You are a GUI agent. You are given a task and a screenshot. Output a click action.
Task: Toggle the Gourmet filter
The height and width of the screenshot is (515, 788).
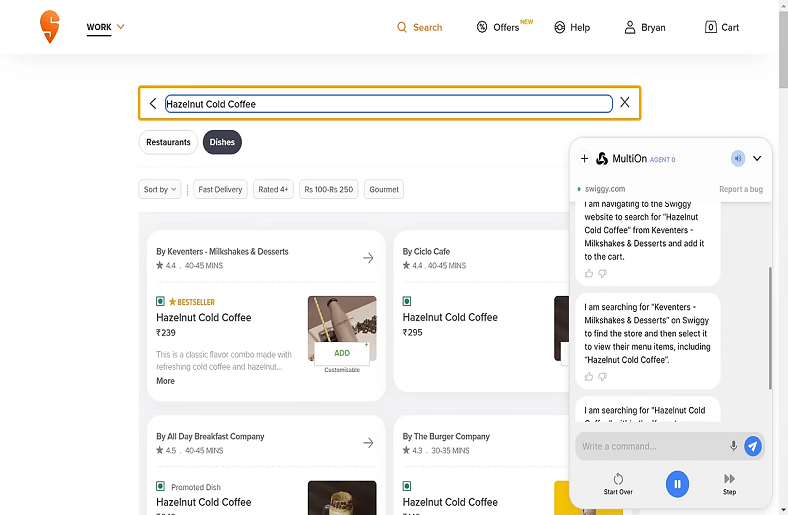(384, 189)
